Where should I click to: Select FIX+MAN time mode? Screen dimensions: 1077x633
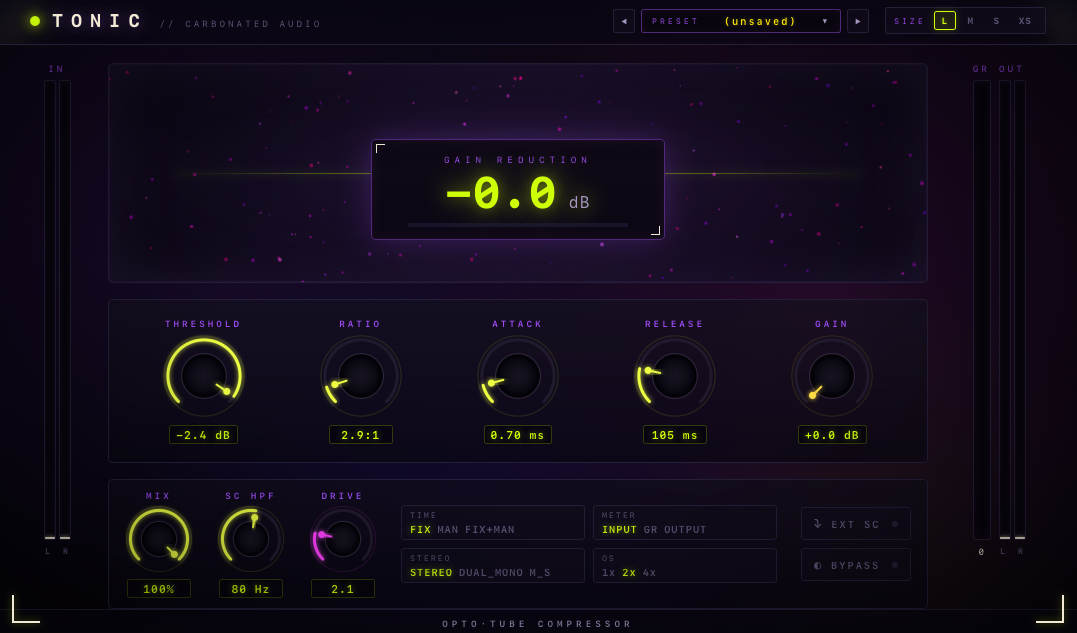[490, 530]
